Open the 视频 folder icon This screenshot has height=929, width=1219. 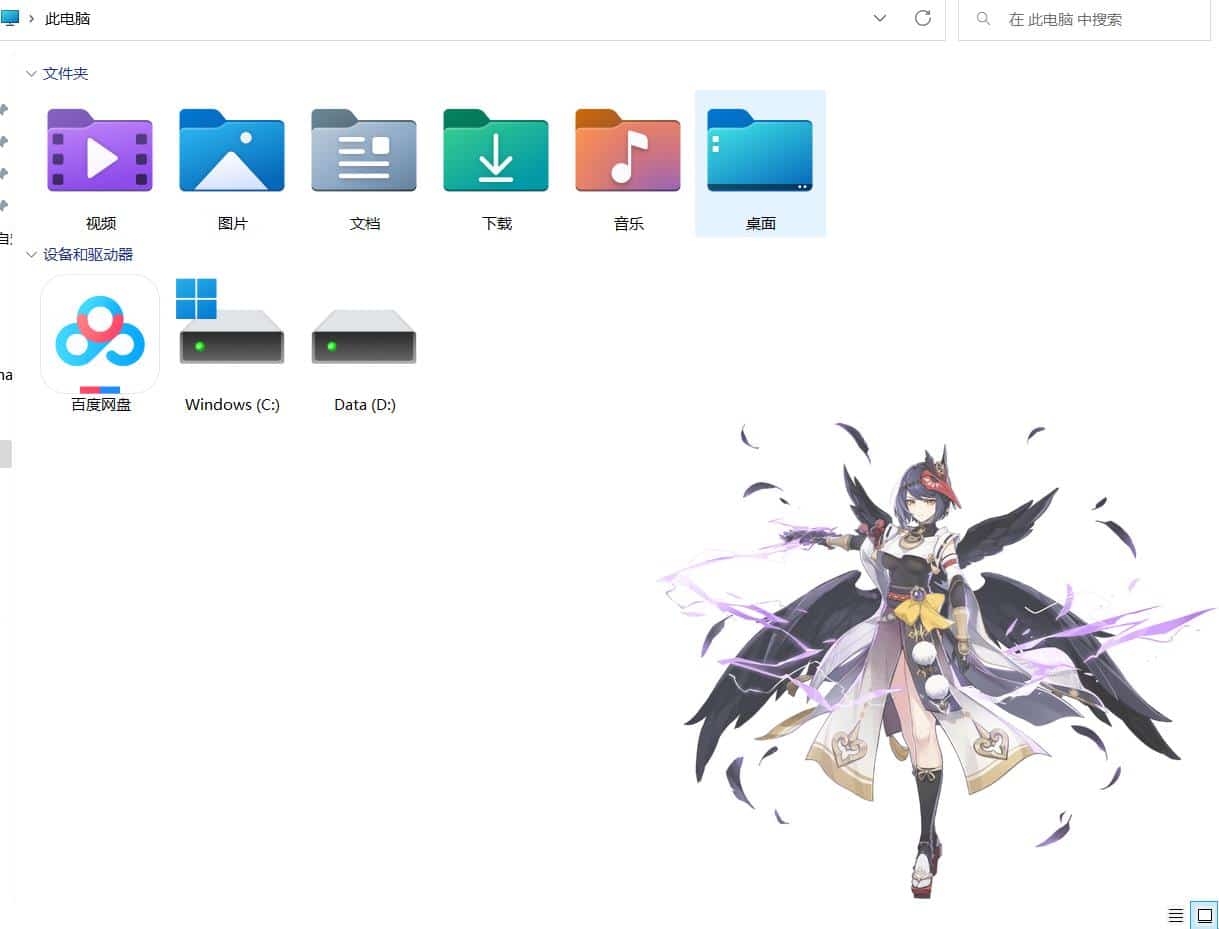pos(100,150)
